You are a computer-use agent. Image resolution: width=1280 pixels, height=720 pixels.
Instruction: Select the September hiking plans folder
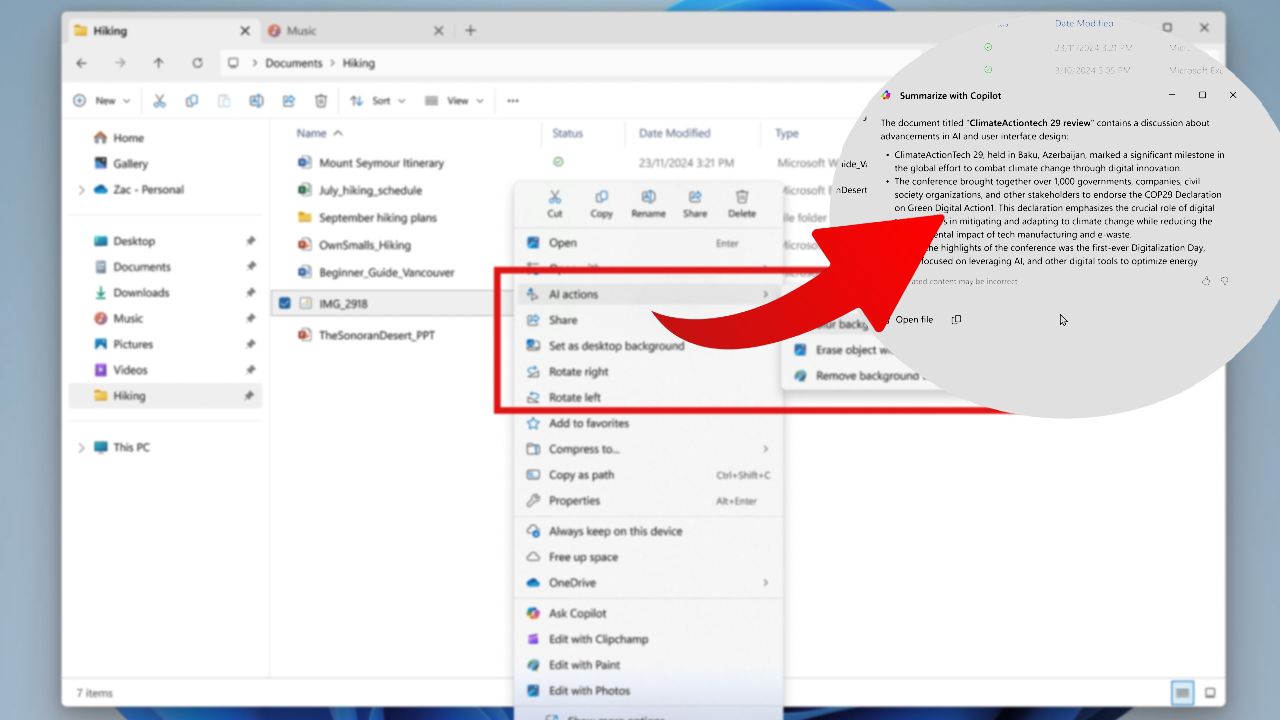377,218
